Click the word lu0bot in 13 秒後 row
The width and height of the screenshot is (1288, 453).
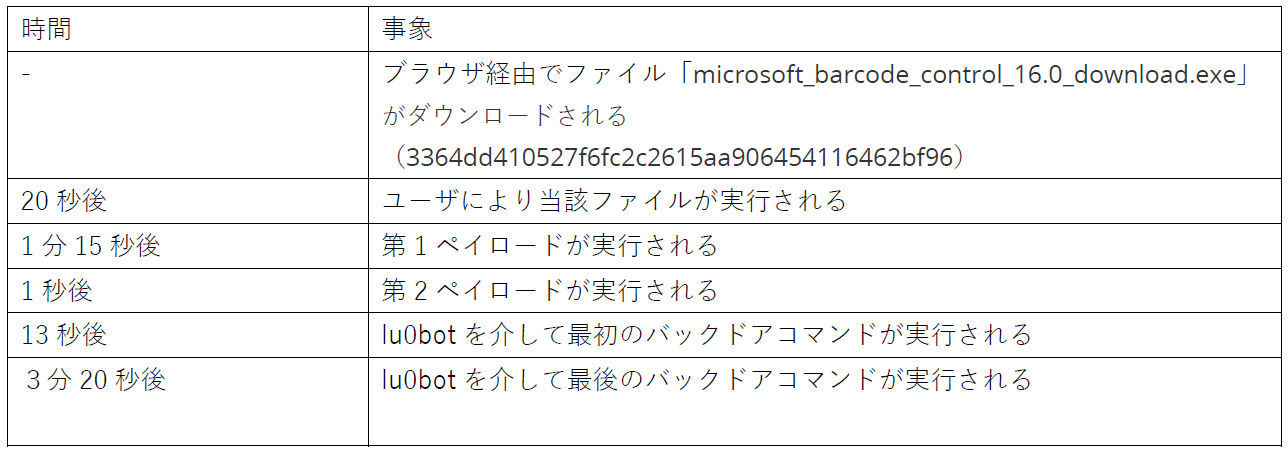[x=420, y=335]
